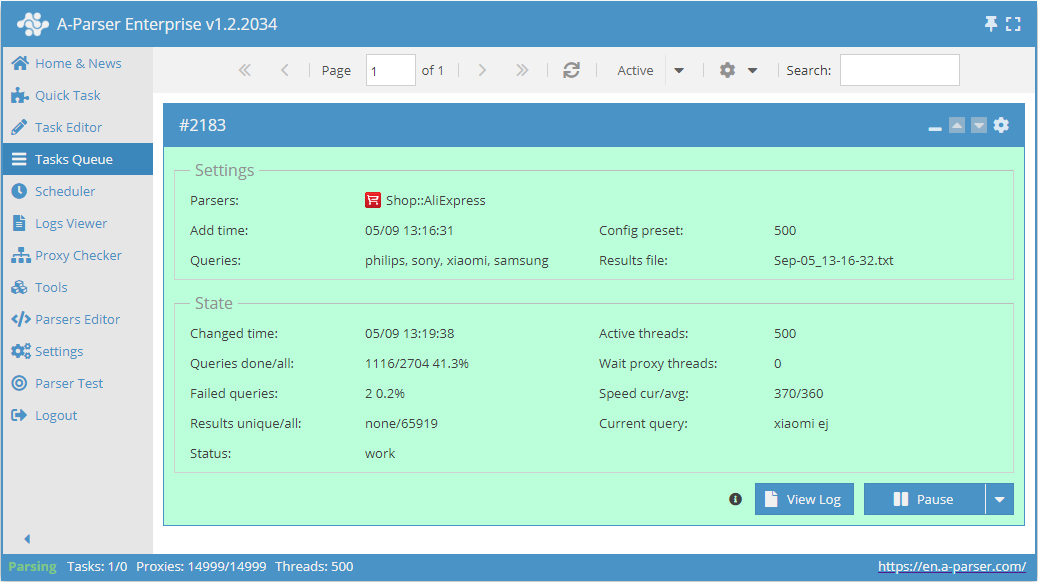Move task #2183 down in queue
Image resolution: width=1038 pixels, height=582 pixels.
click(979, 125)
